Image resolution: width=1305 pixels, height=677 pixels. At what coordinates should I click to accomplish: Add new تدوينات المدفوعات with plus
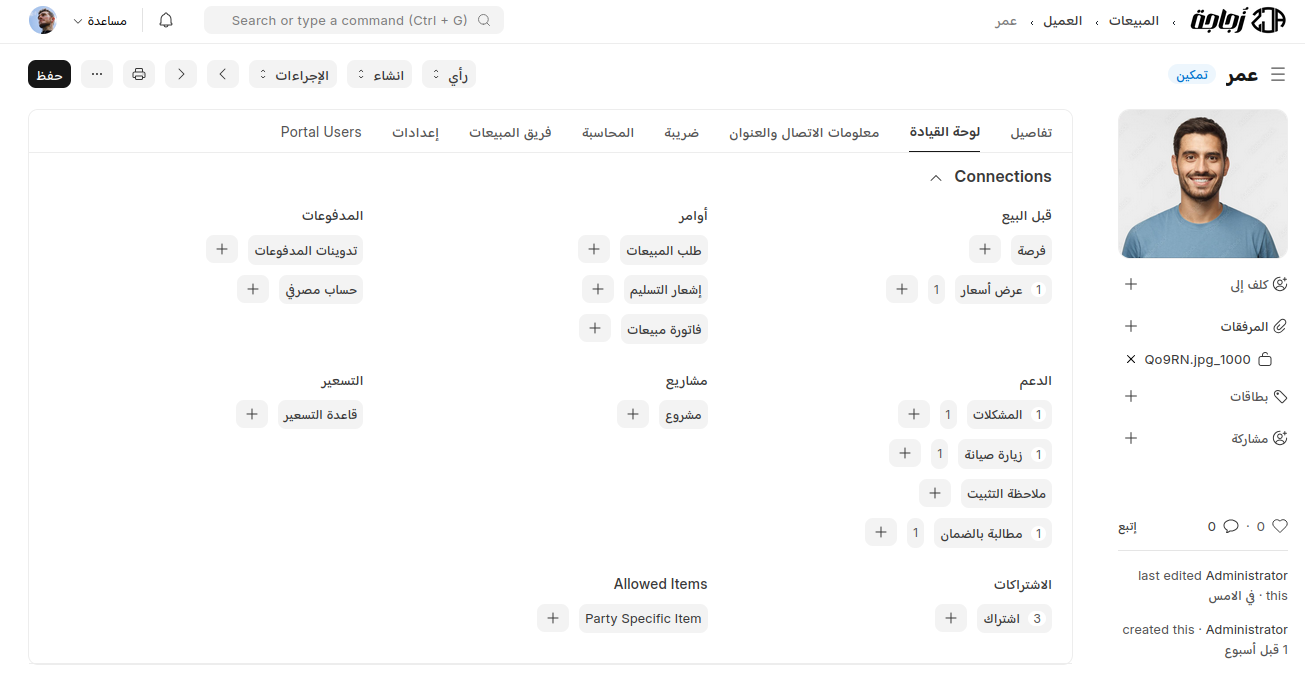click(x=222, y=249)
